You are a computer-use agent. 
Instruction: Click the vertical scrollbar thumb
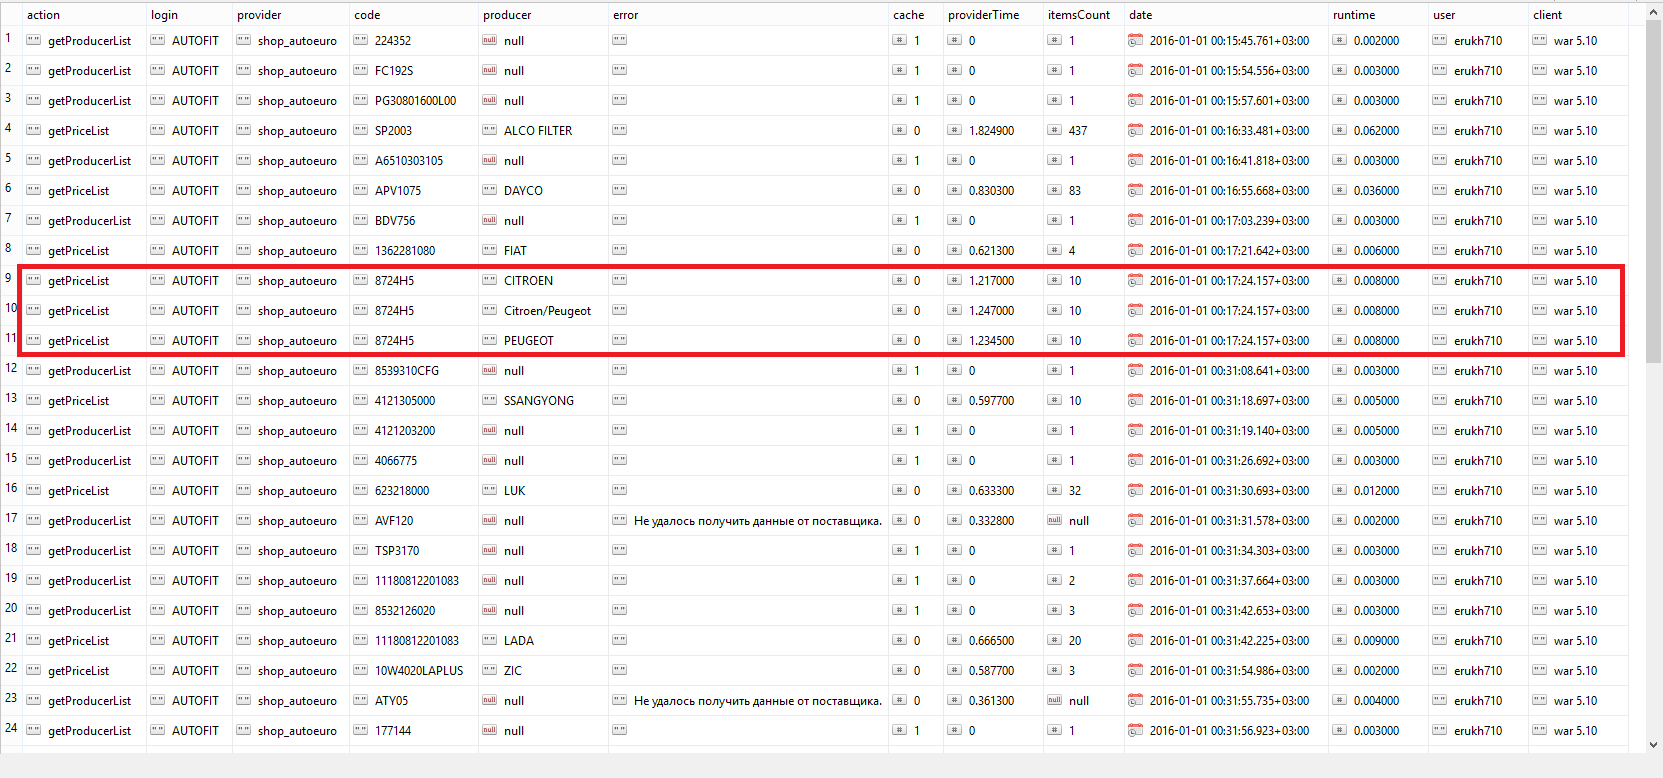tap(1654, 190)
